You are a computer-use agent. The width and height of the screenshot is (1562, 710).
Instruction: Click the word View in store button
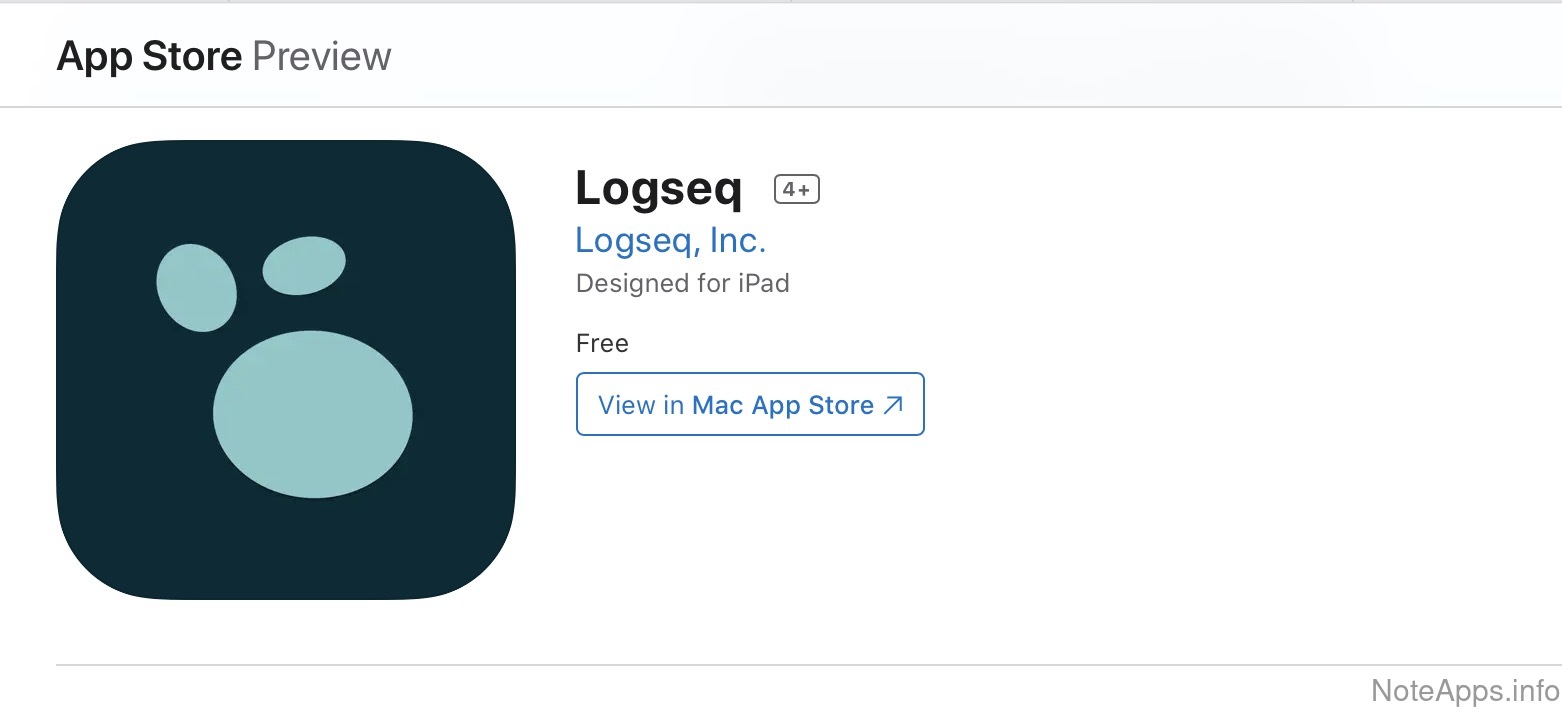(x=626, y=405)
